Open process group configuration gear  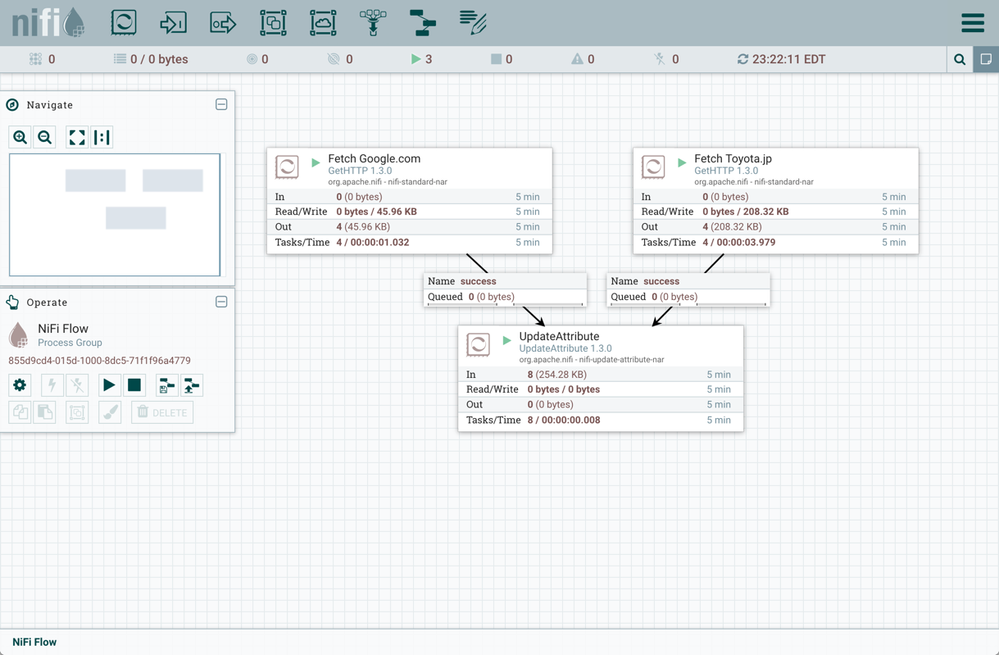[x=20, y=385]
